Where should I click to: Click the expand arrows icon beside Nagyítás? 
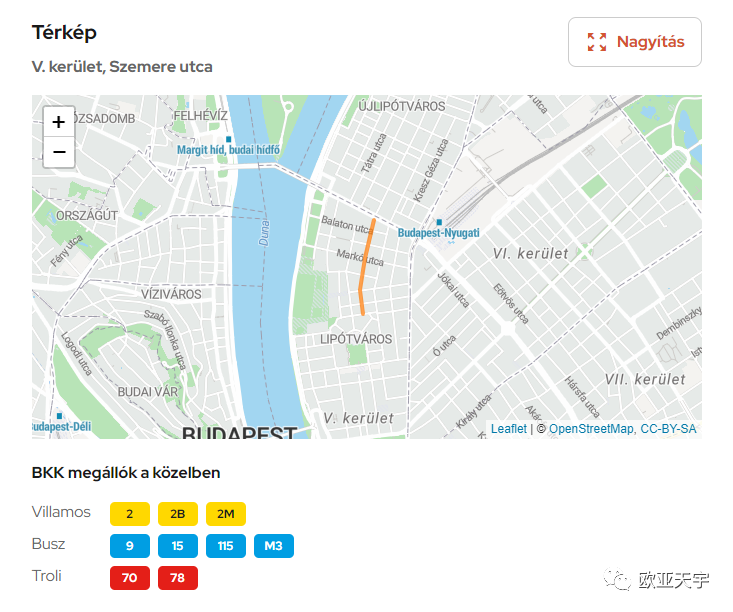597,42
